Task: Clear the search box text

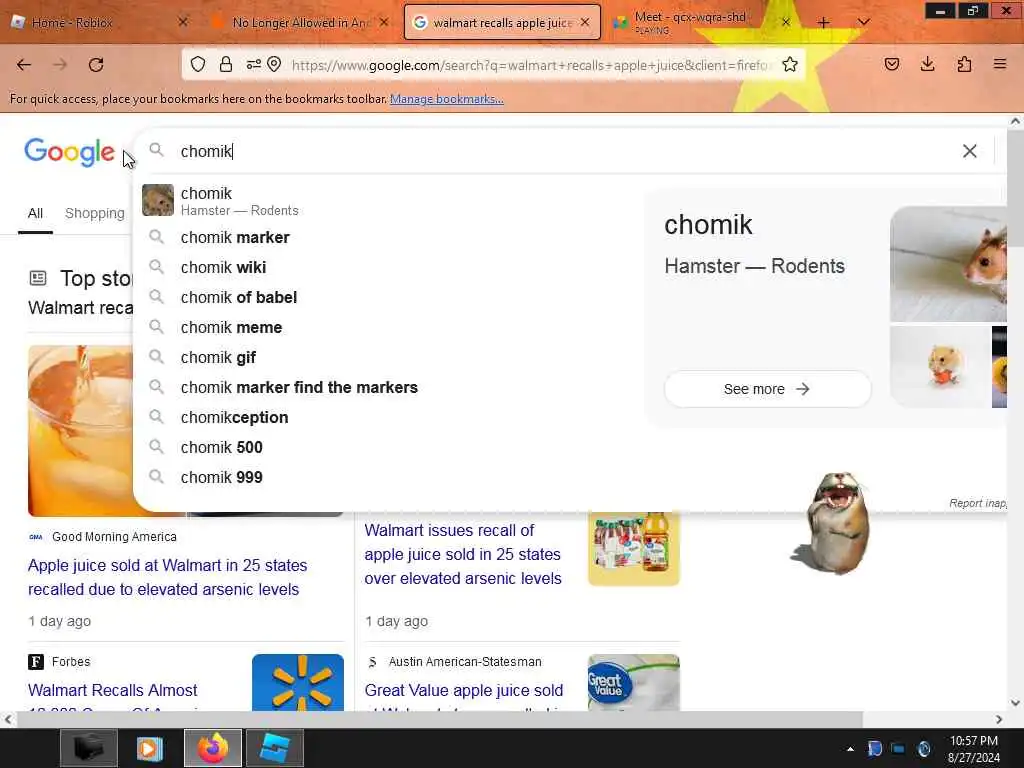Action: 970,152
